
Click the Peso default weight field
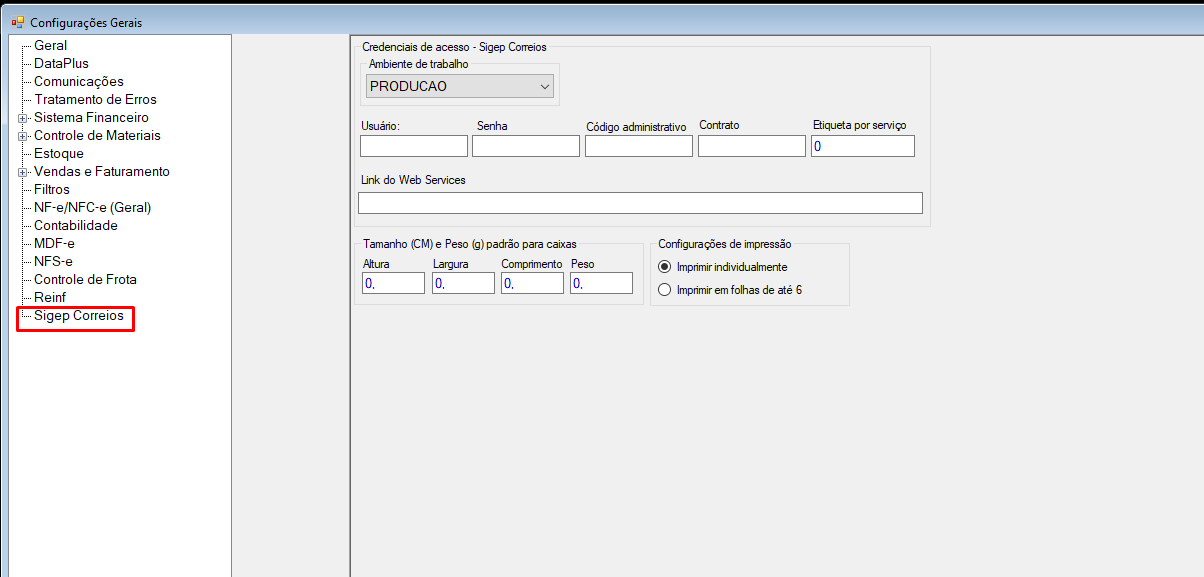point(601,283)
